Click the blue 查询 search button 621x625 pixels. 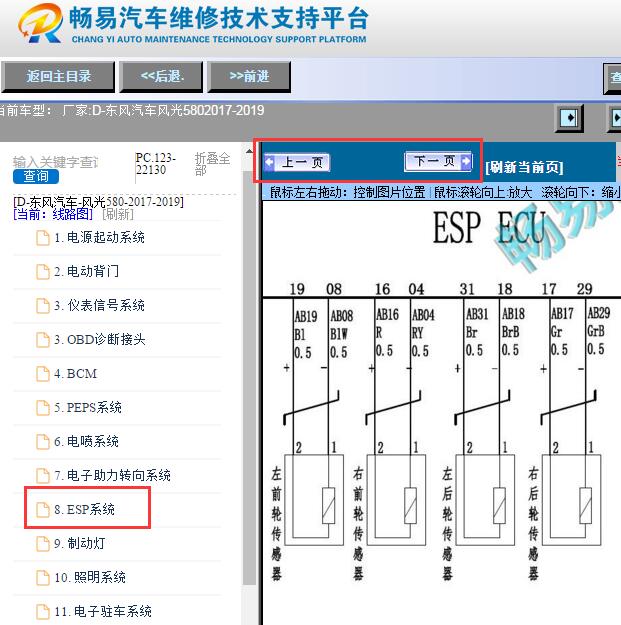click(x=36, y=176)
